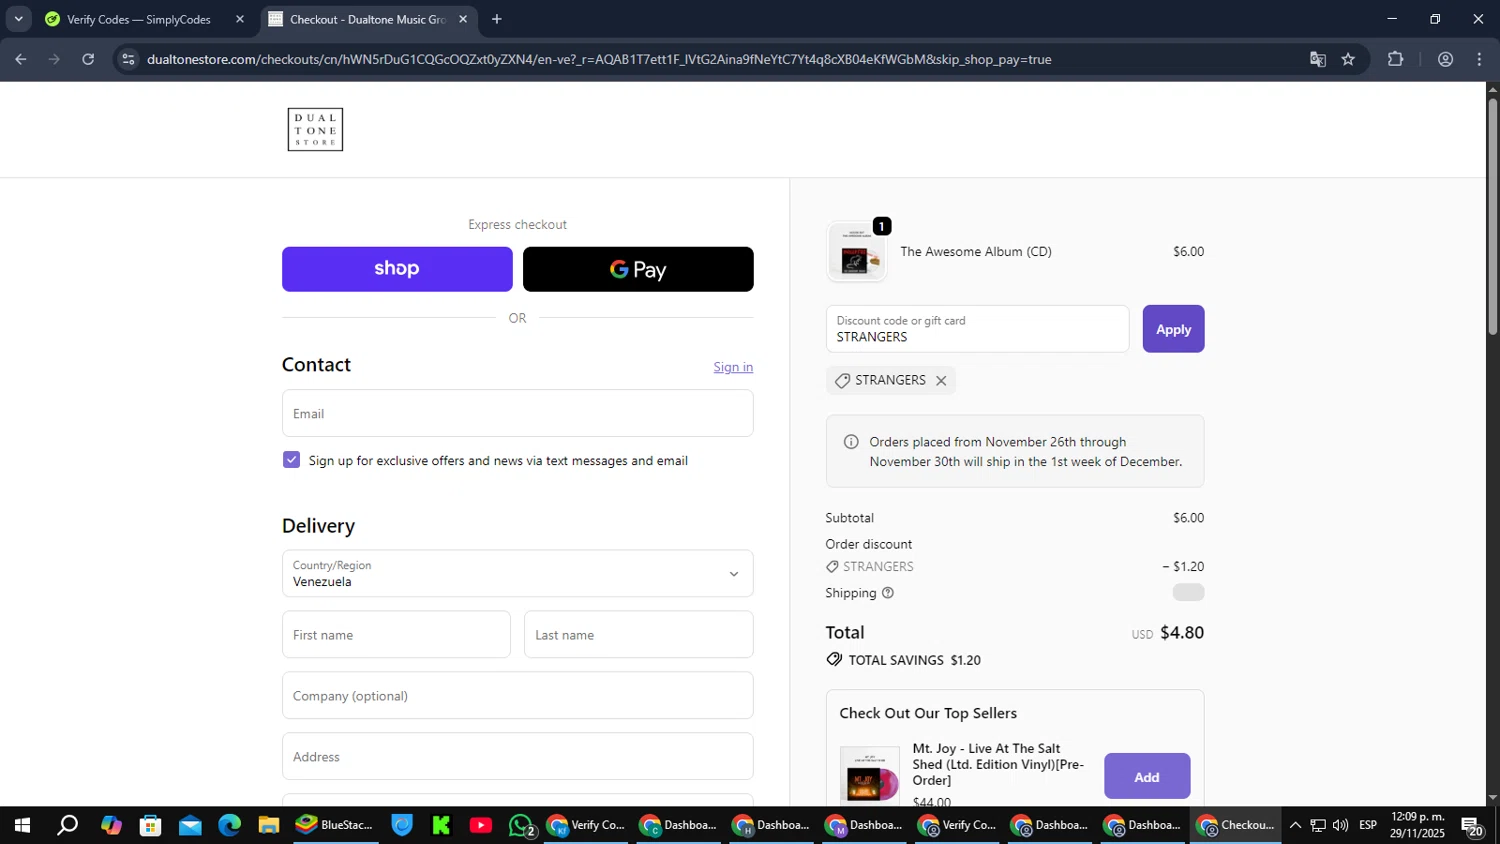This screenshot has width=1500, height=844.
Task: Pay with the Google Pay button
Action: click(638, 269)
